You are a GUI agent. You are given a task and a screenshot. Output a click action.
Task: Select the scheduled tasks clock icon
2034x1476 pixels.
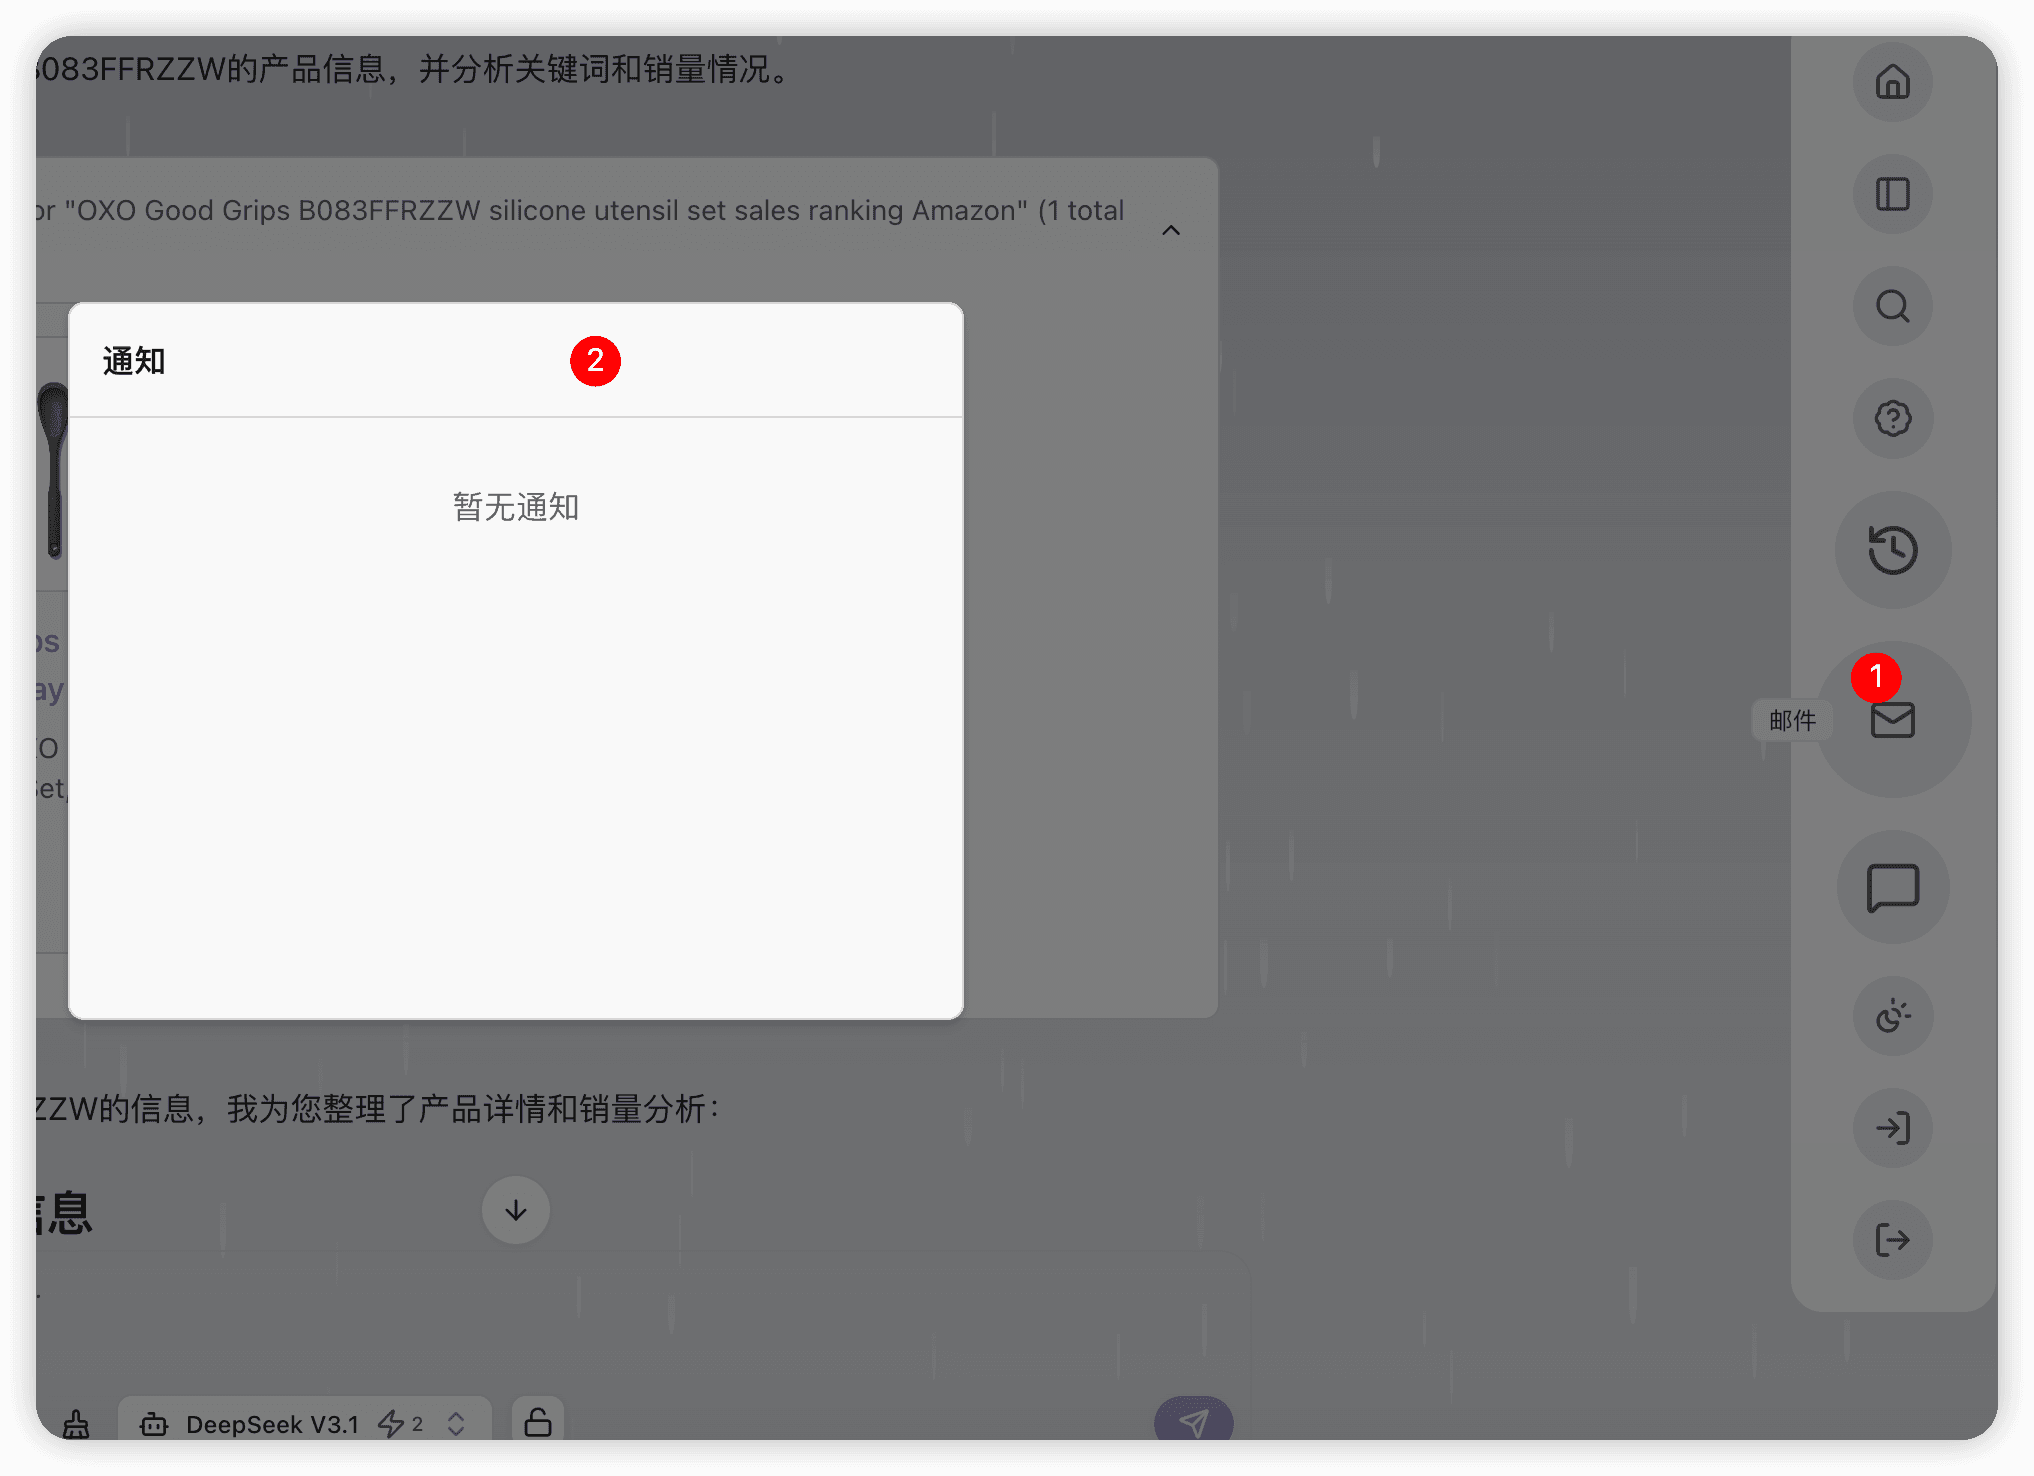coord(1892,1017)
